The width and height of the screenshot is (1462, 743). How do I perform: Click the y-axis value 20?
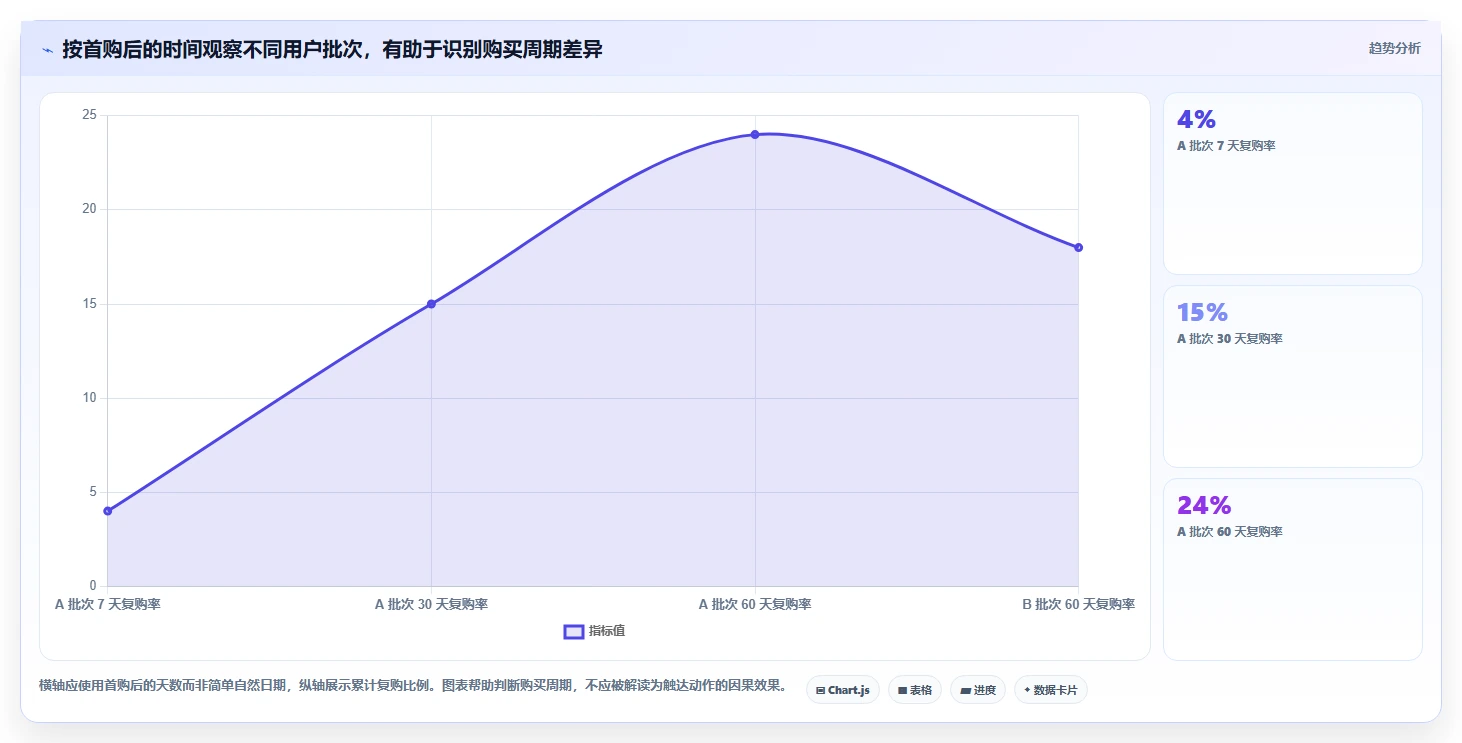(x=89, y=209)
